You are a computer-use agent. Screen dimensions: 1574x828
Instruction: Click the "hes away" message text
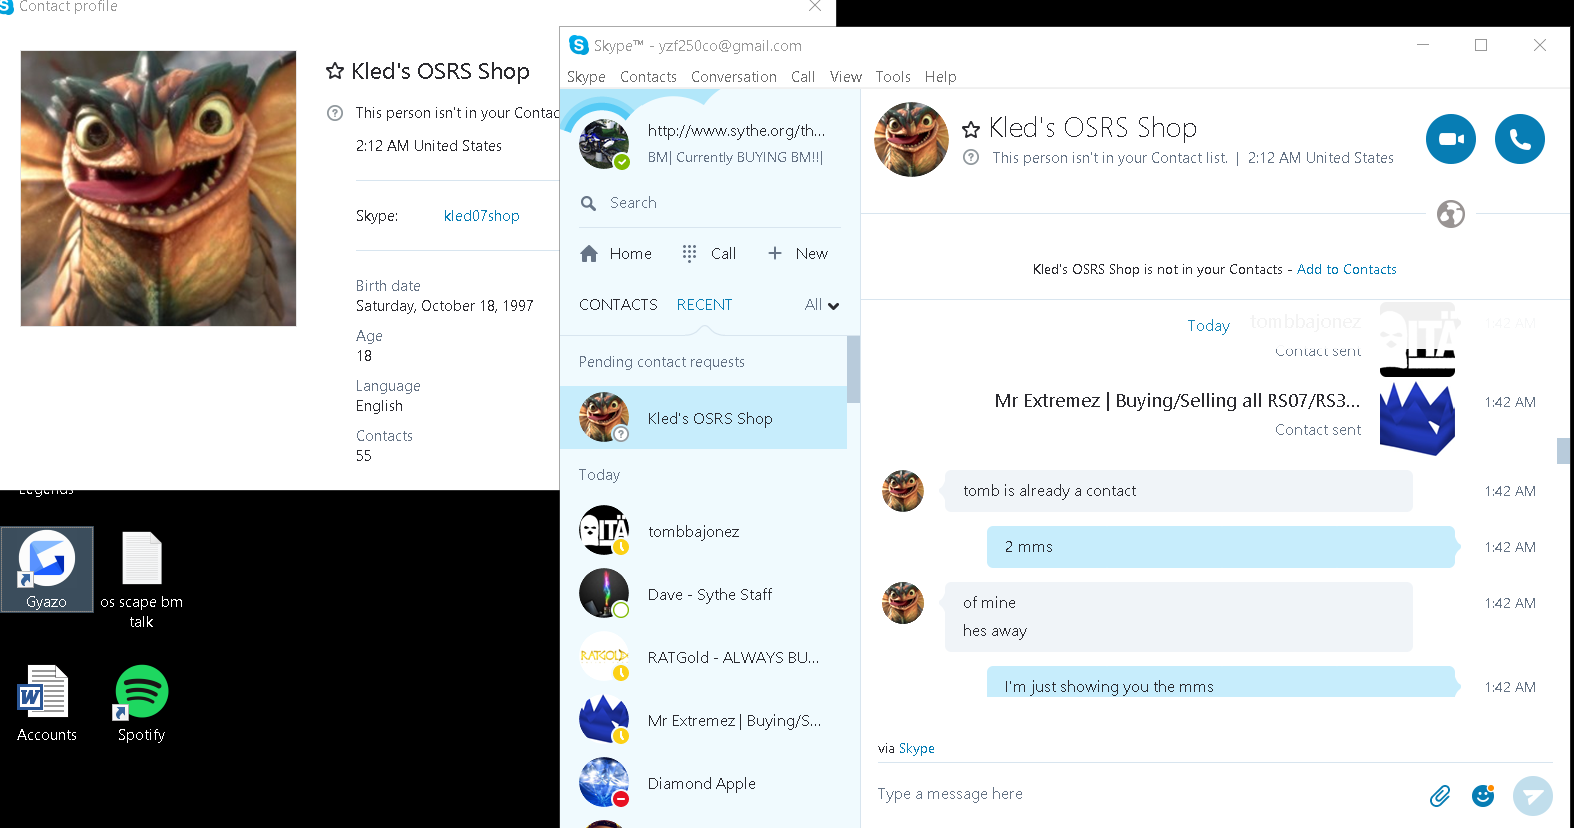994,631
